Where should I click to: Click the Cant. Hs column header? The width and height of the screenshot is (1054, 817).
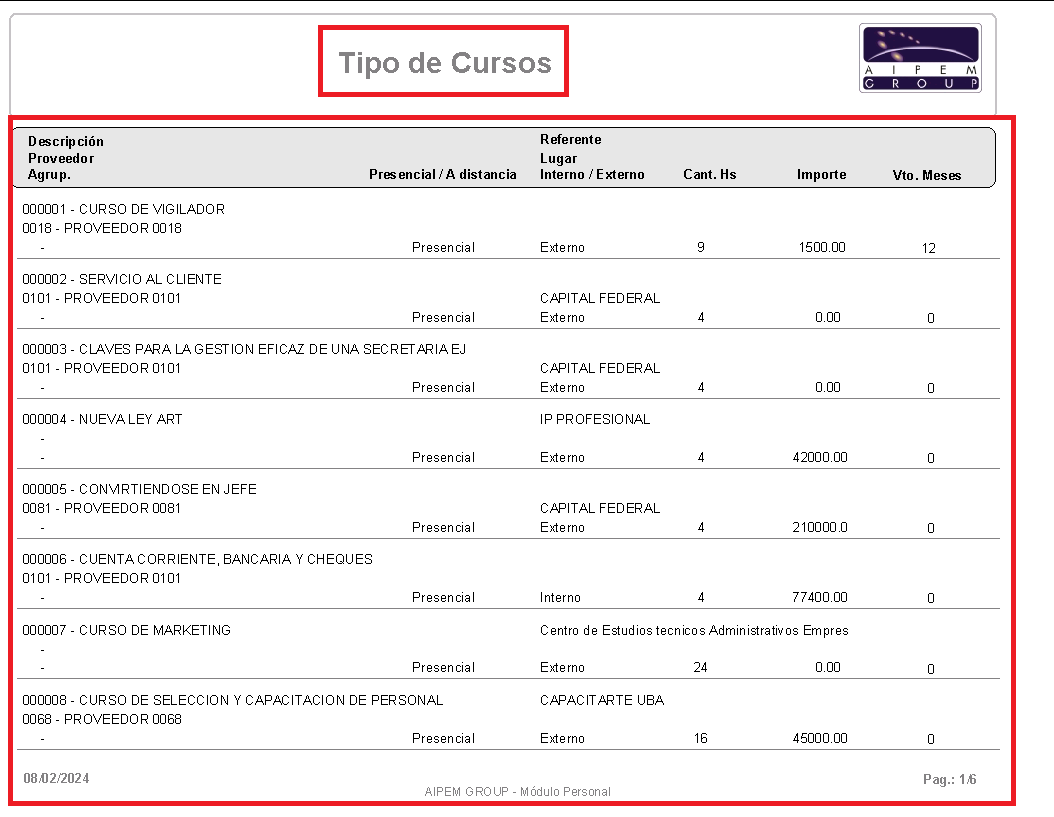coord(710,174)
